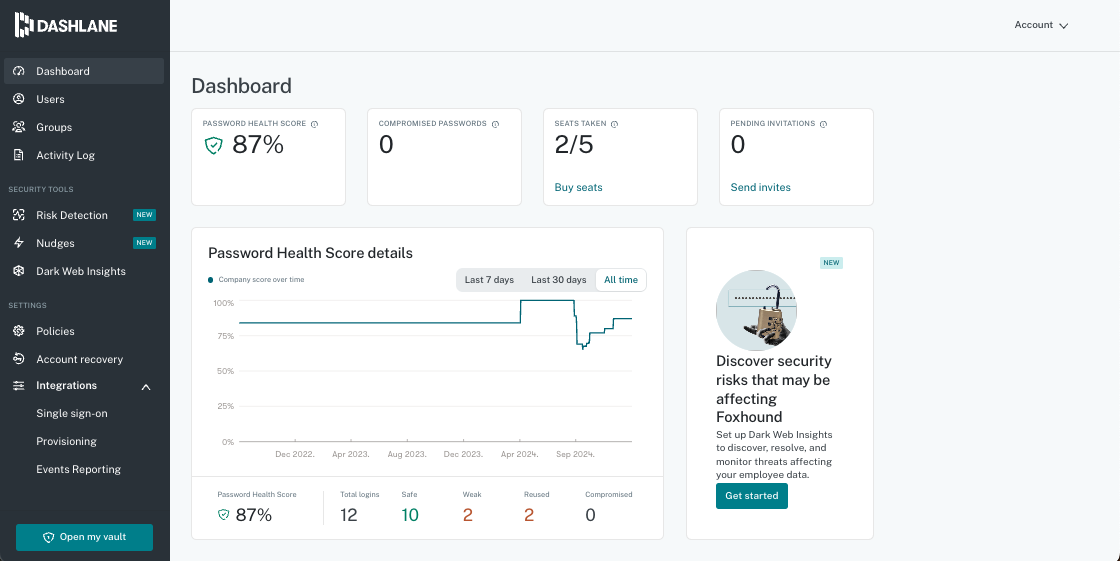Go to the Policies page
Viewport: 1120px width, 561px height.
55,331
